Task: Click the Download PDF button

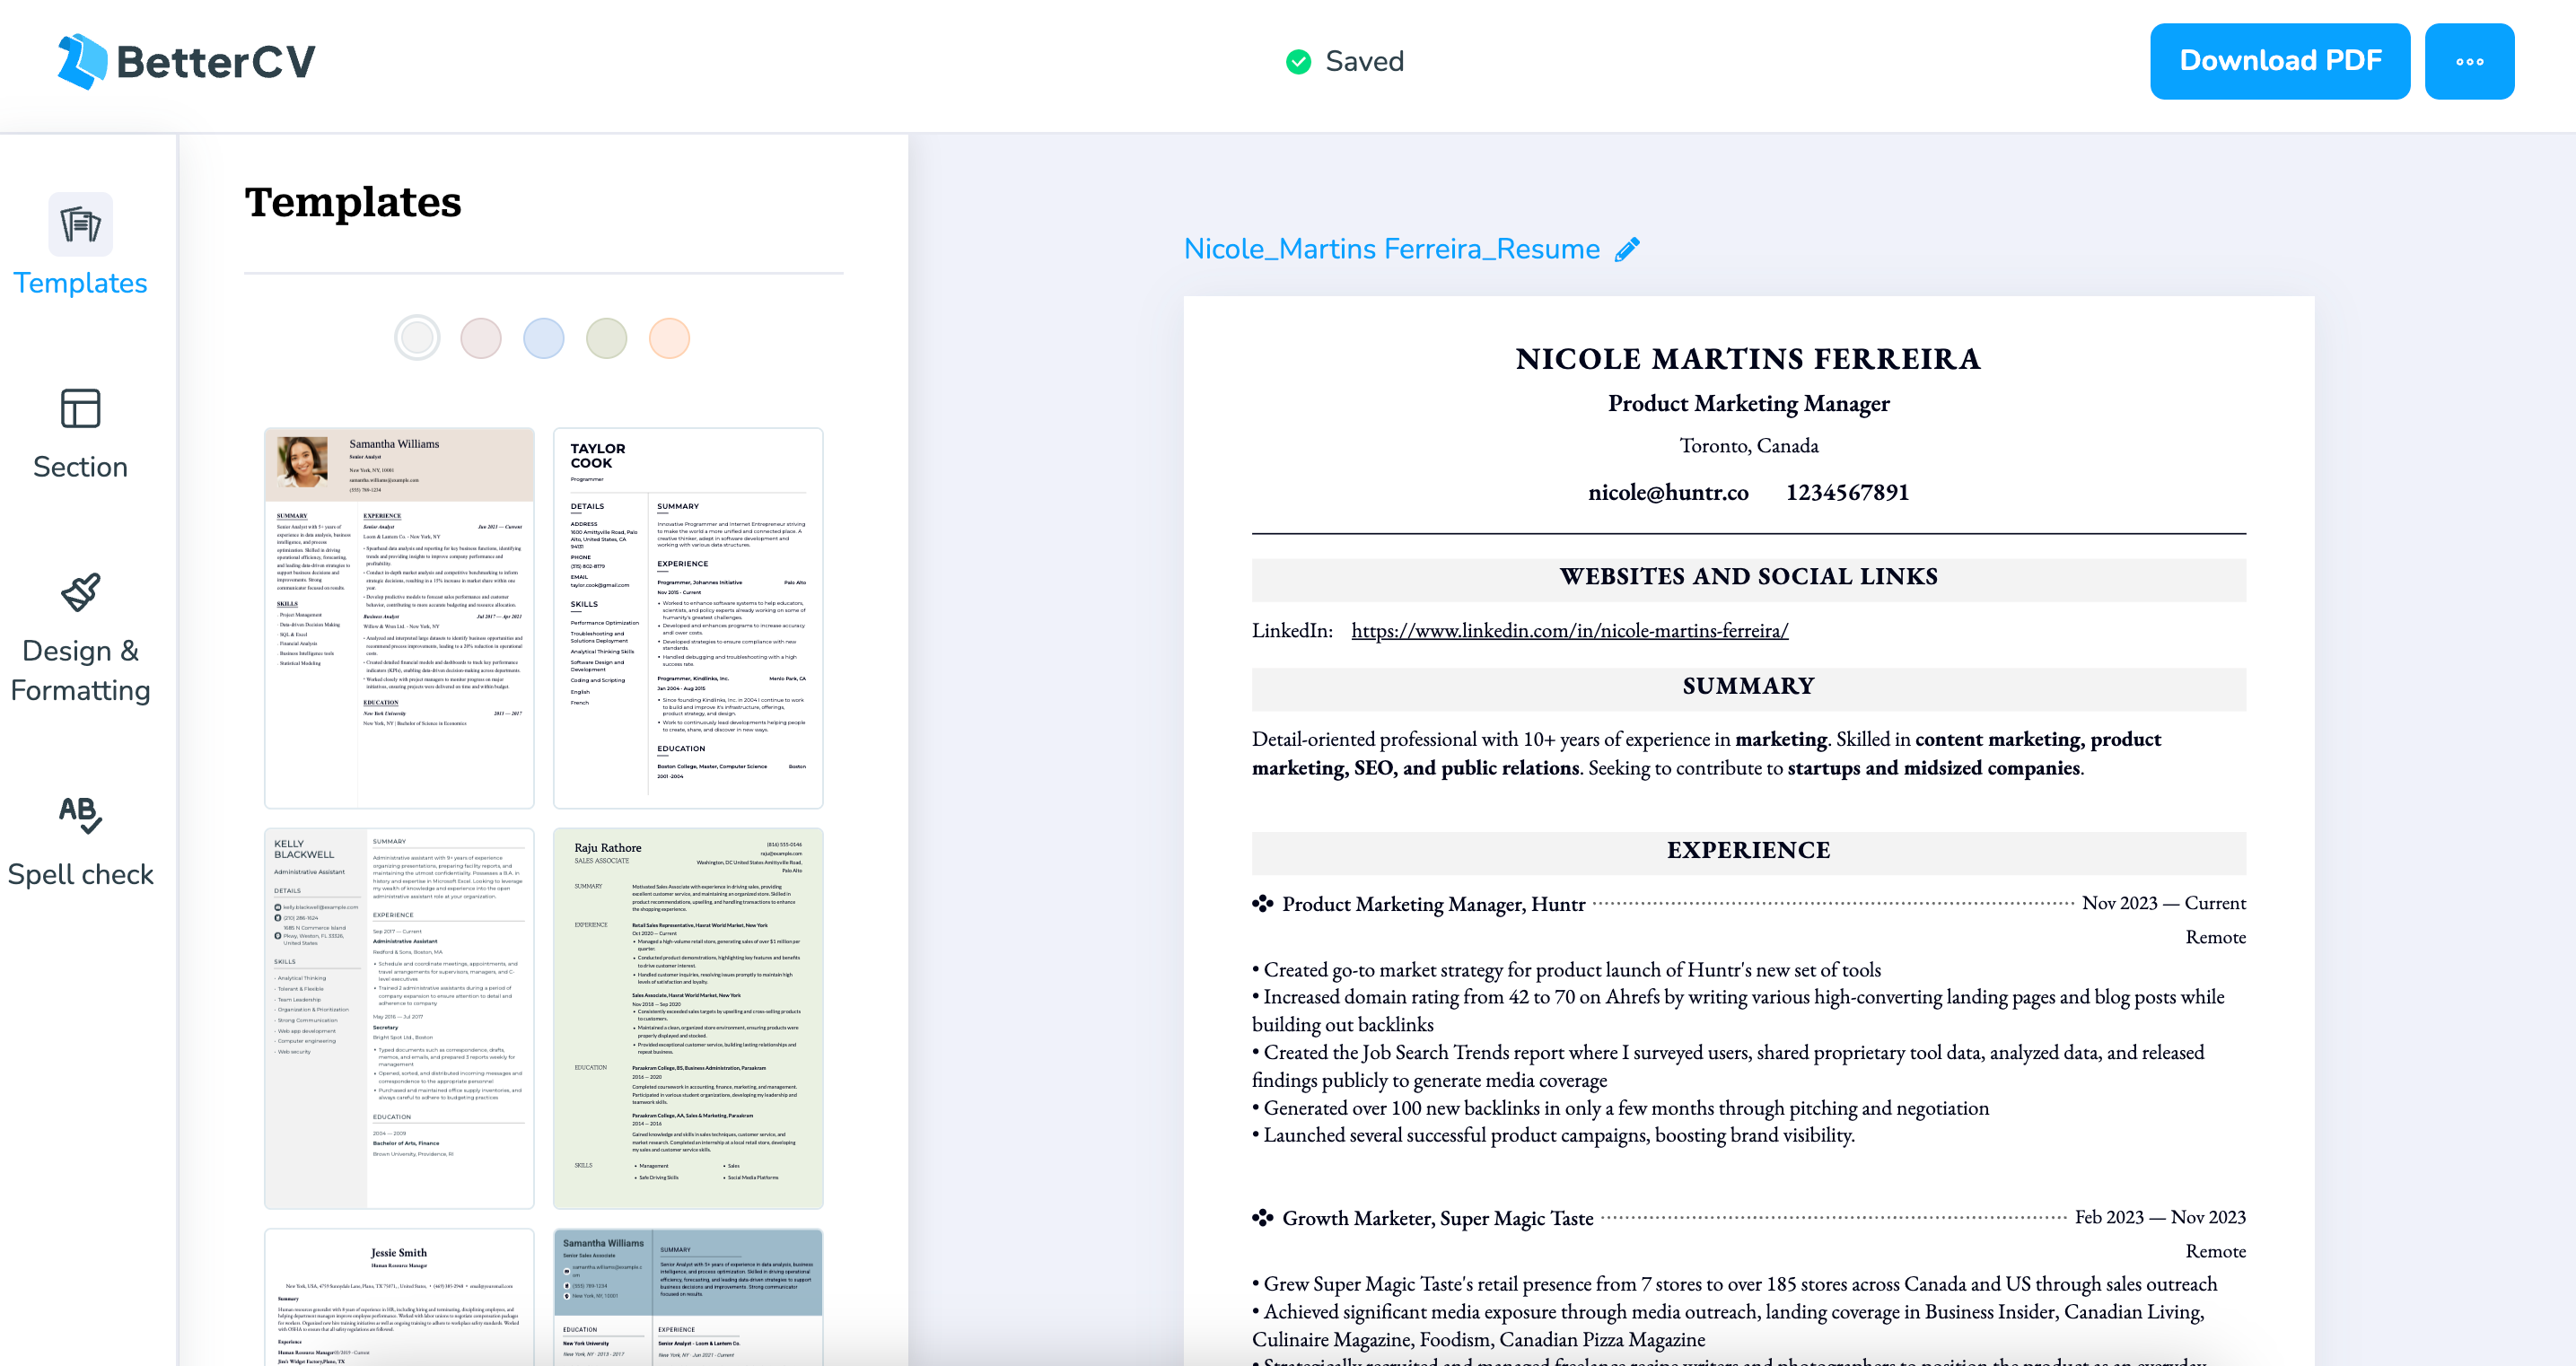Action: [x=2279, y=62]
